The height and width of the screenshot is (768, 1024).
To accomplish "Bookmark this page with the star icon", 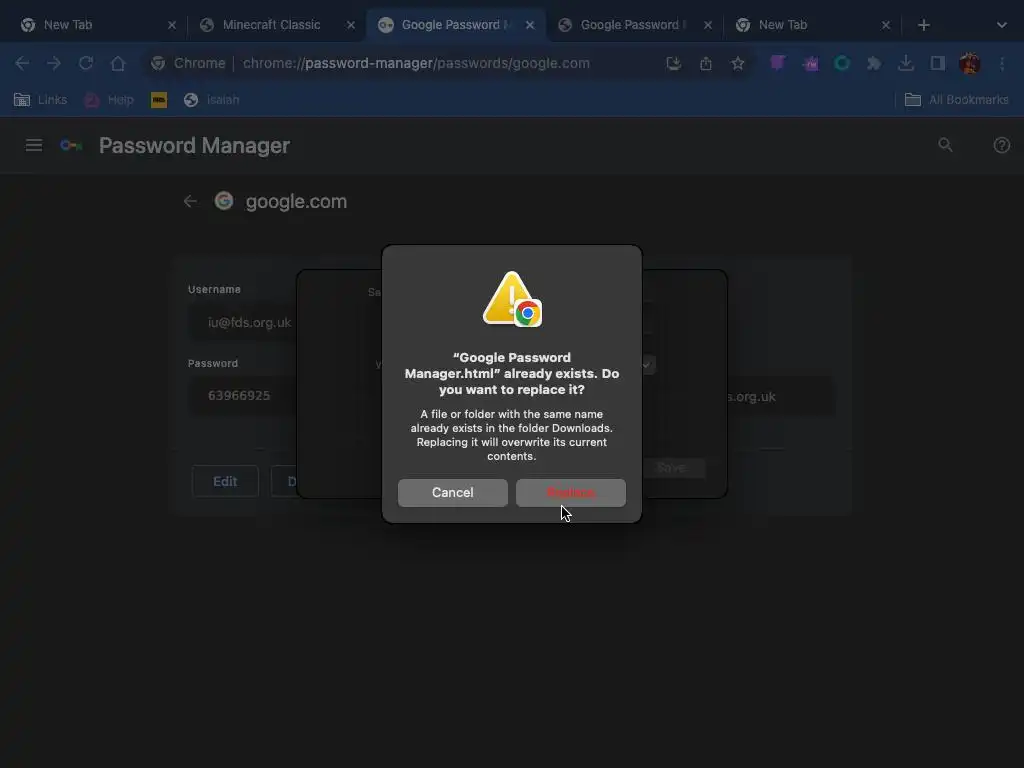I will pyautogui.click(x=737, y=63).
